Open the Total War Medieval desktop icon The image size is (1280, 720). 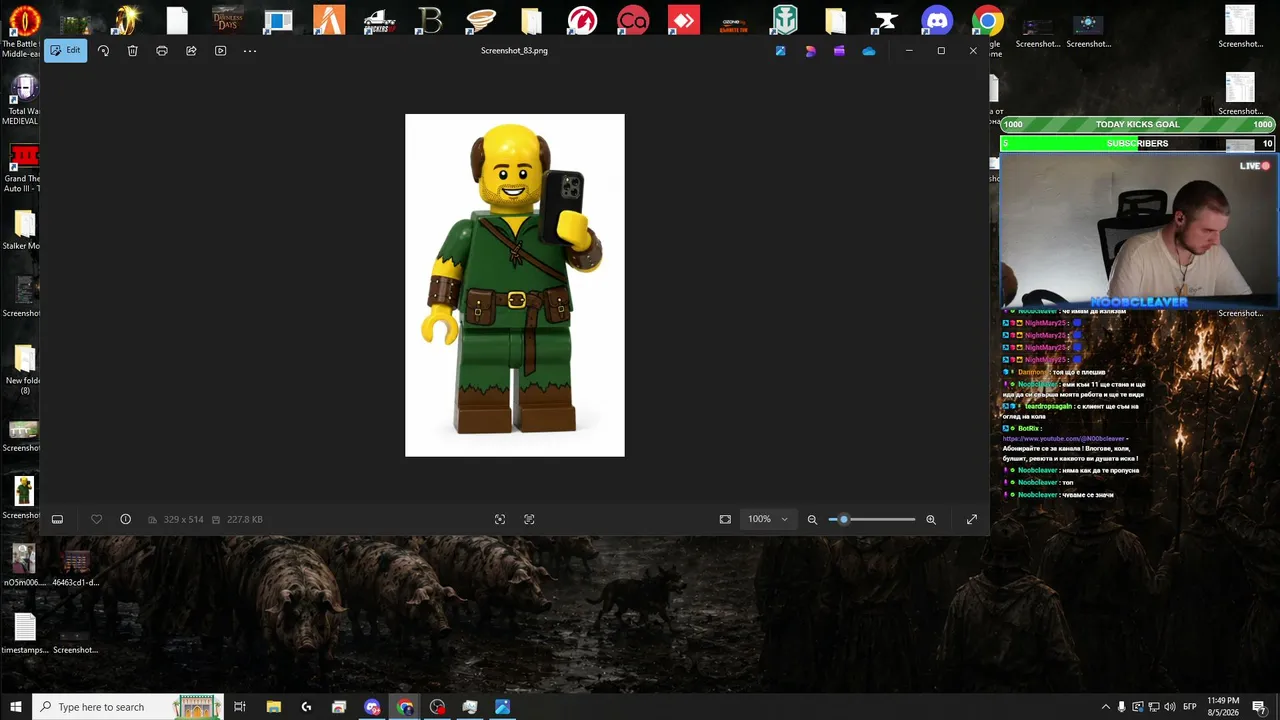pos(22,100)
